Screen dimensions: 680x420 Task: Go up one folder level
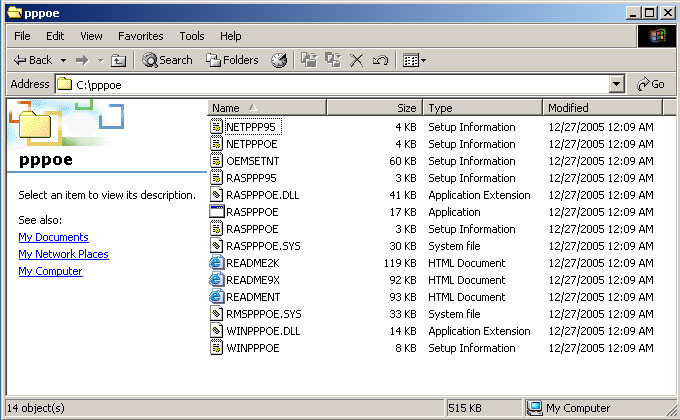[x=118, y=60]
